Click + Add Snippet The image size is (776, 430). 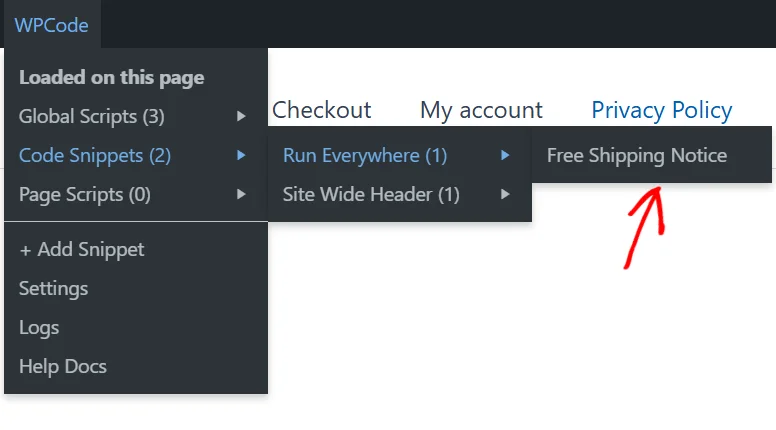[136, 249]
